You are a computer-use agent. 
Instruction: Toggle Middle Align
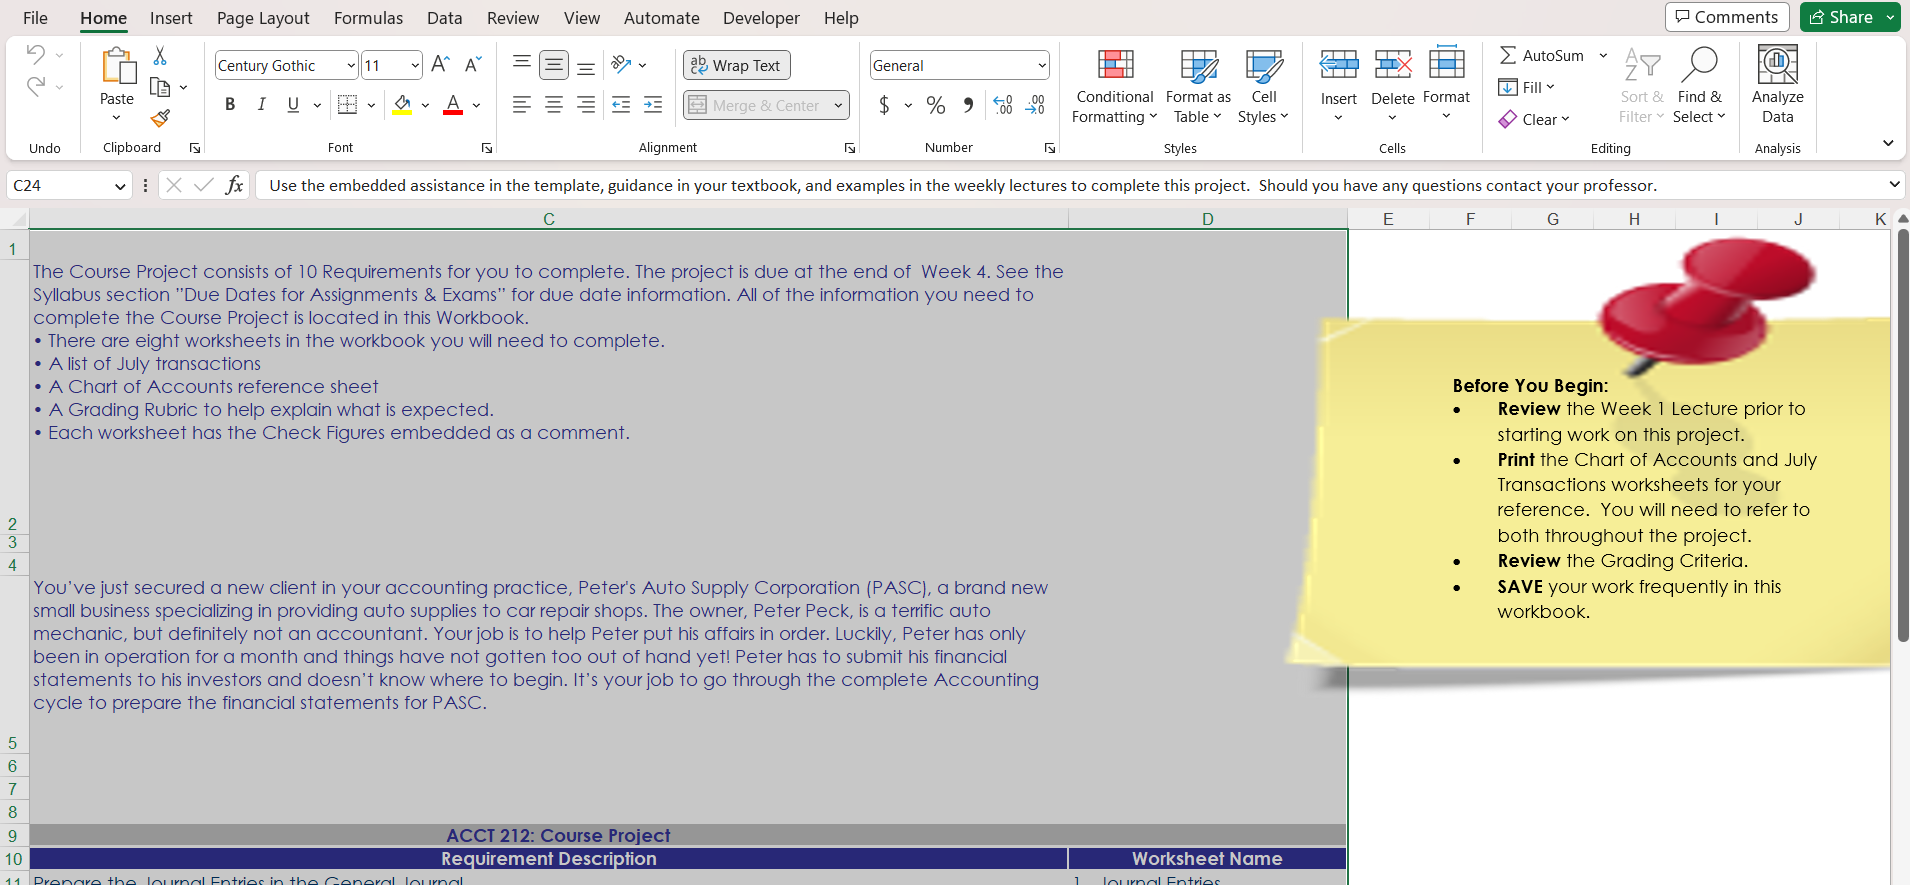click(x=553, y=65)
